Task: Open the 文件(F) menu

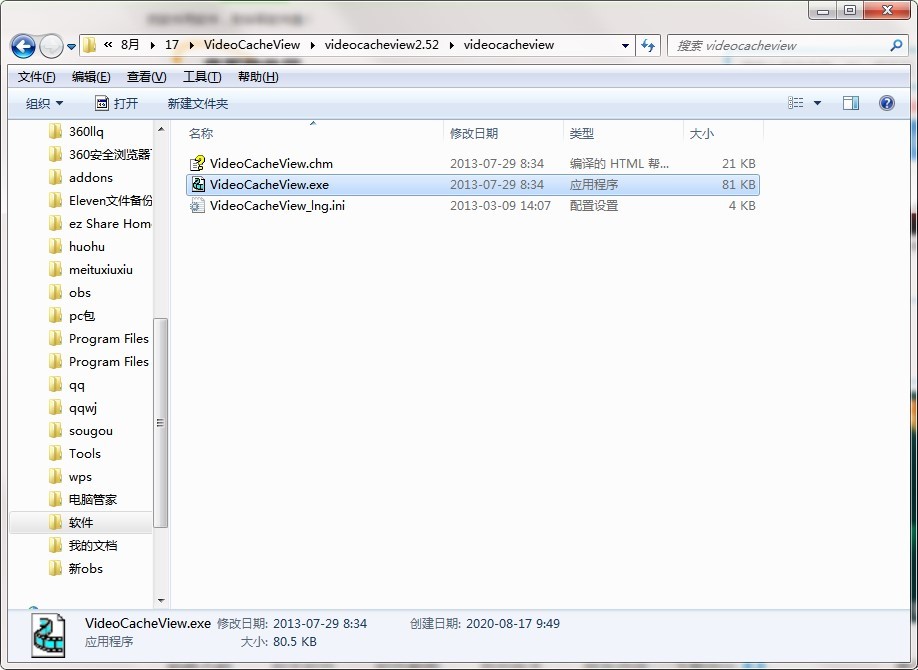Action: [36, 77]
